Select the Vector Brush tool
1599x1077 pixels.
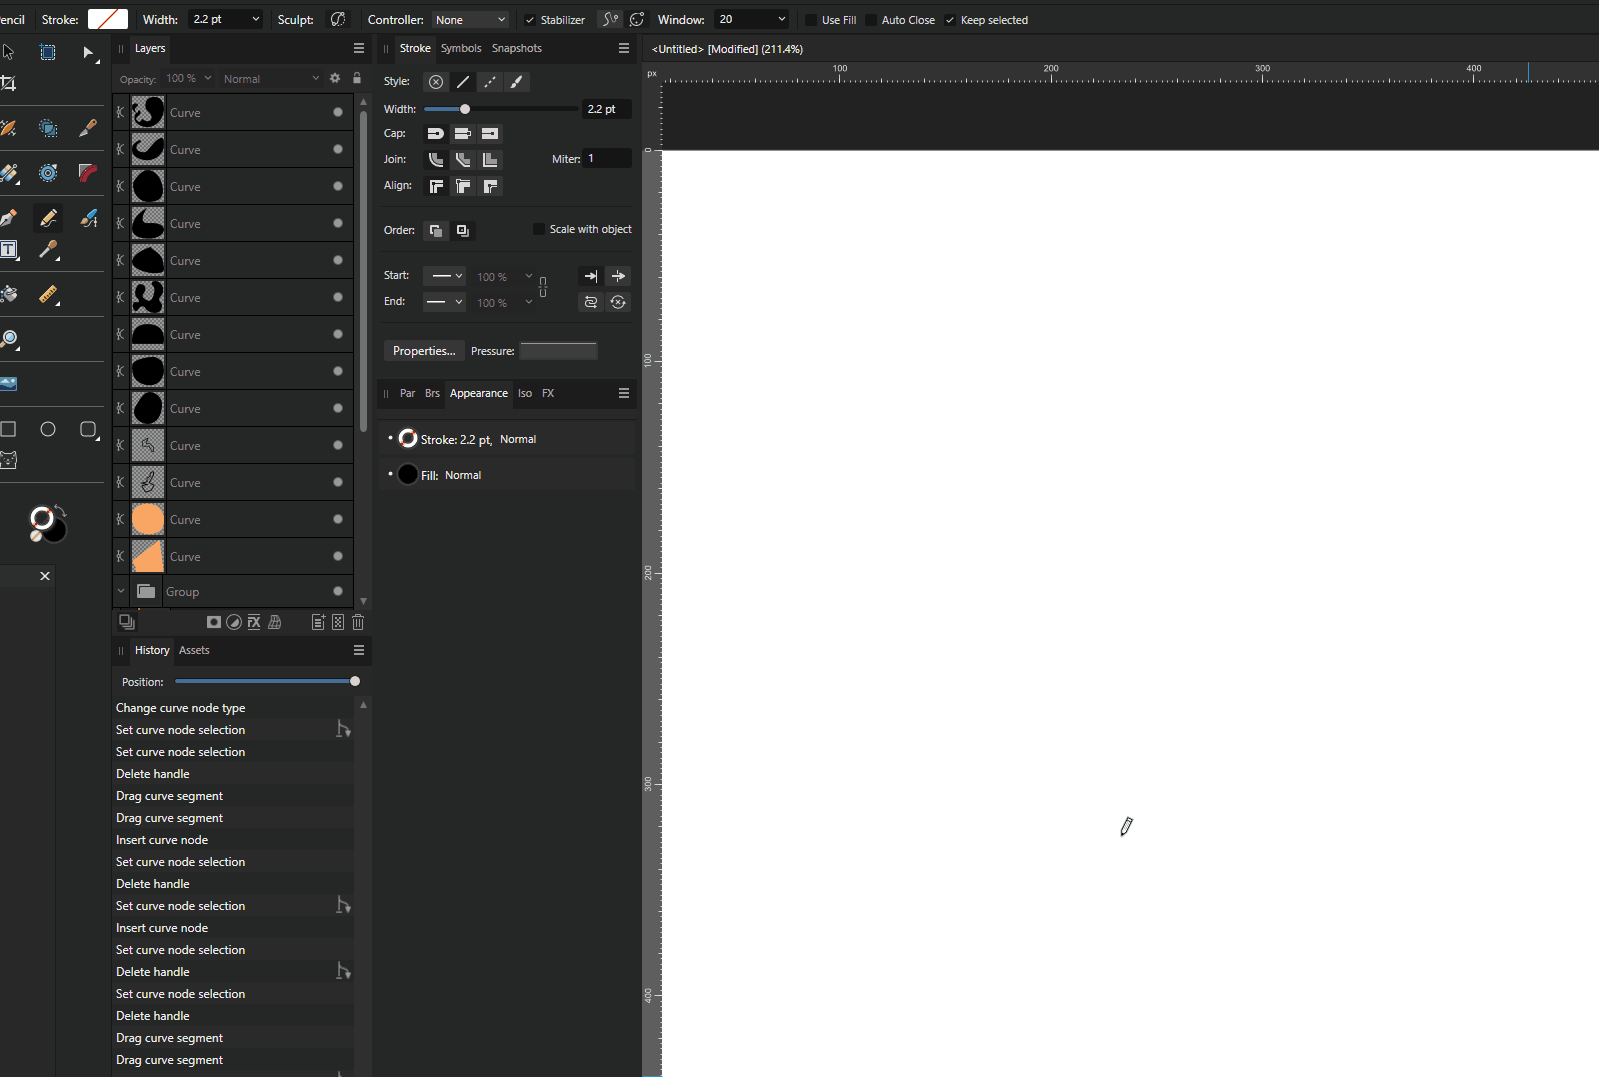[x=88, y=218]
